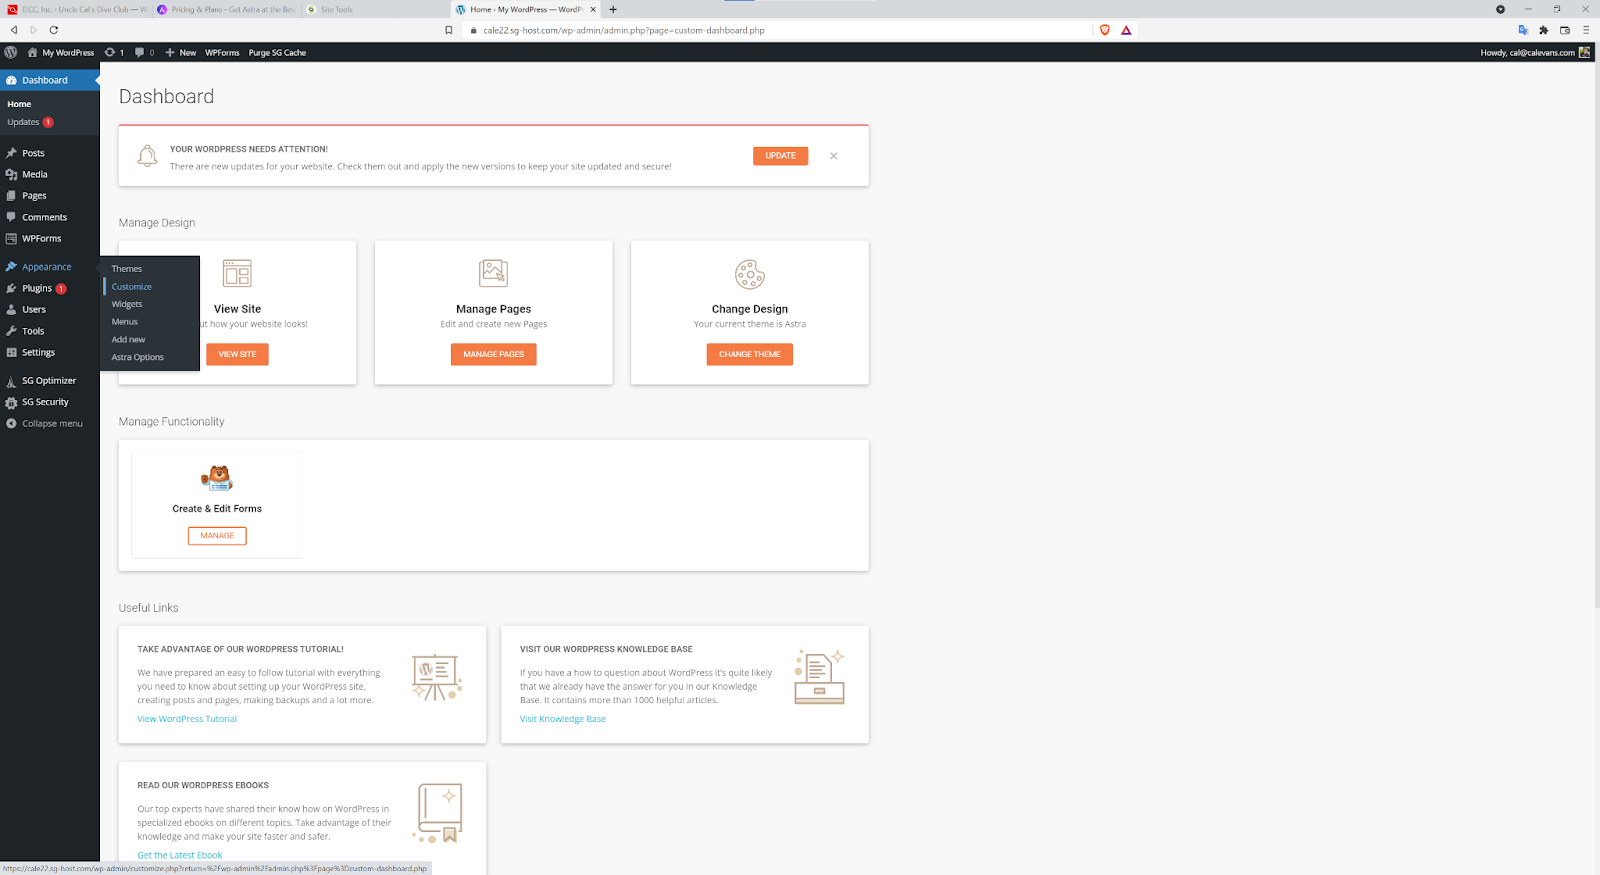
Task: Open the browser hamburger menu
Action: (1586, 30)
